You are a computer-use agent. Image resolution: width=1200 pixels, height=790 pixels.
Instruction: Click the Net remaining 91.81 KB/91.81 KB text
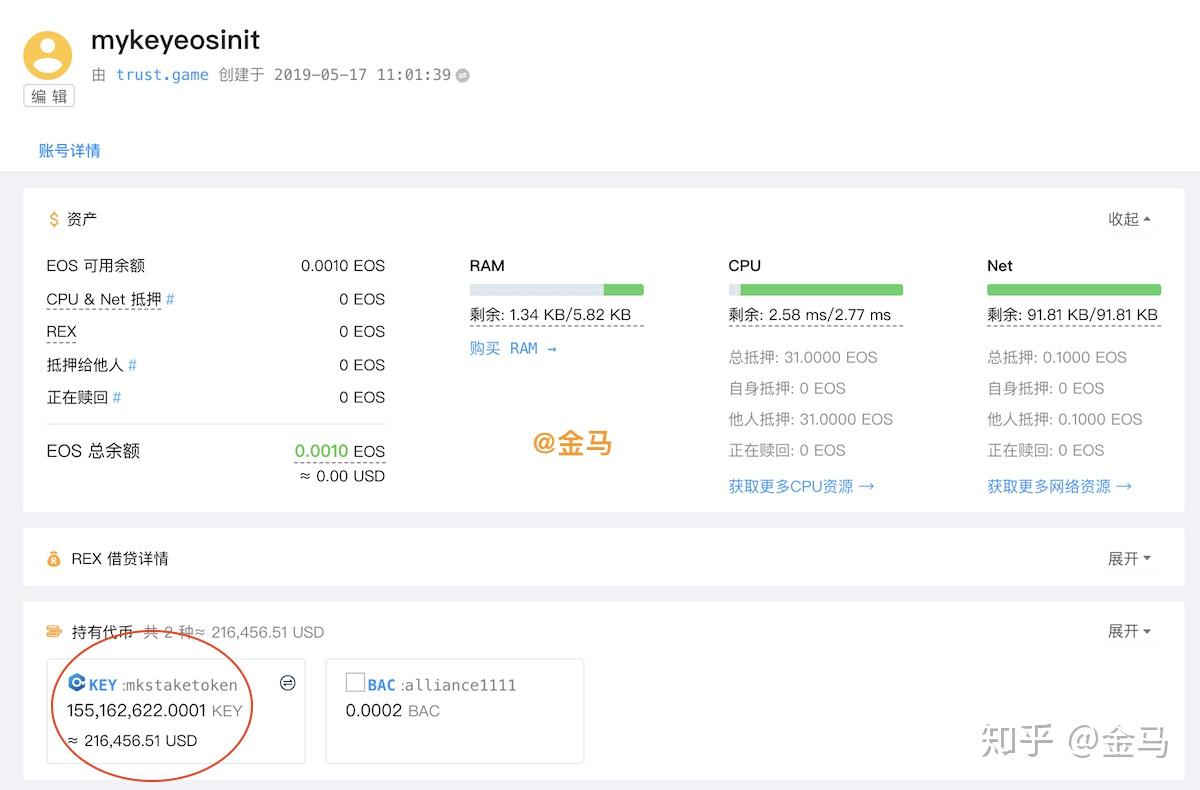1074,315
